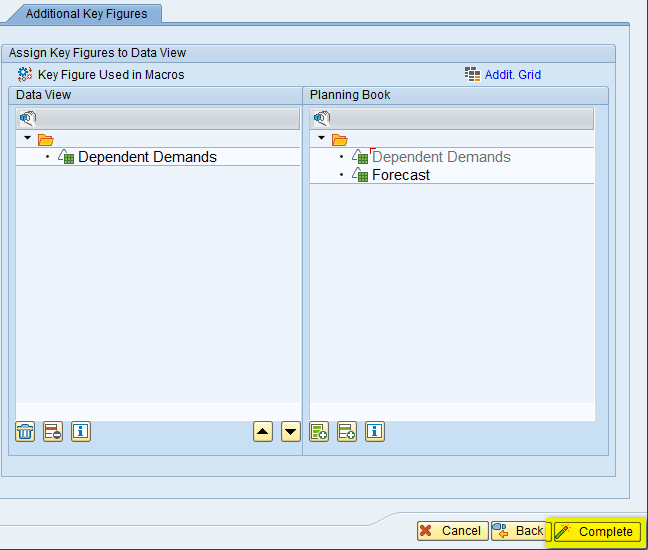Open the Additional Key Figures tab
The image size is (648, 550).
[86, 14]
